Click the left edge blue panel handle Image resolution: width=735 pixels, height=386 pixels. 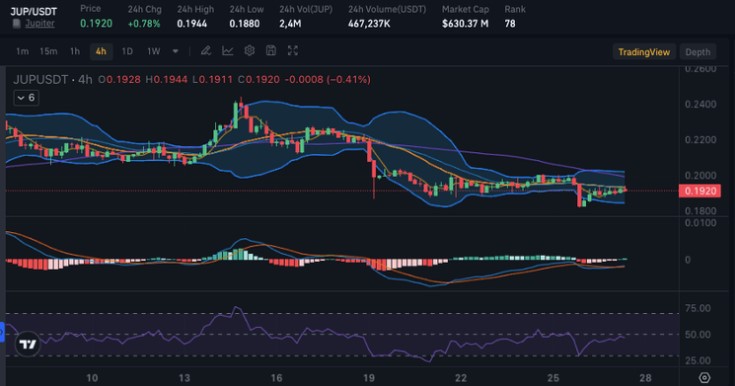point(2,332)
